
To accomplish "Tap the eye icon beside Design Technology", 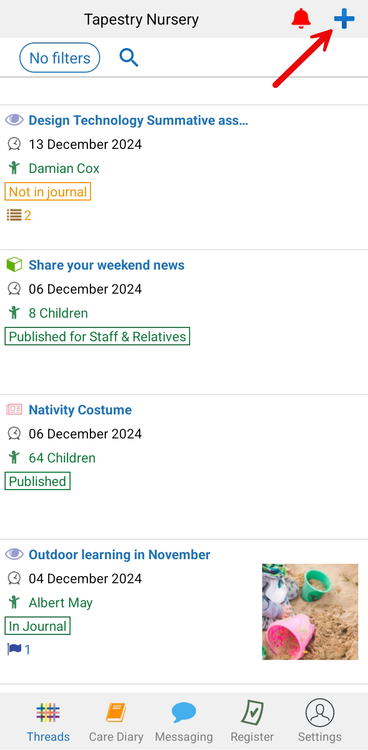I will 14,120.
